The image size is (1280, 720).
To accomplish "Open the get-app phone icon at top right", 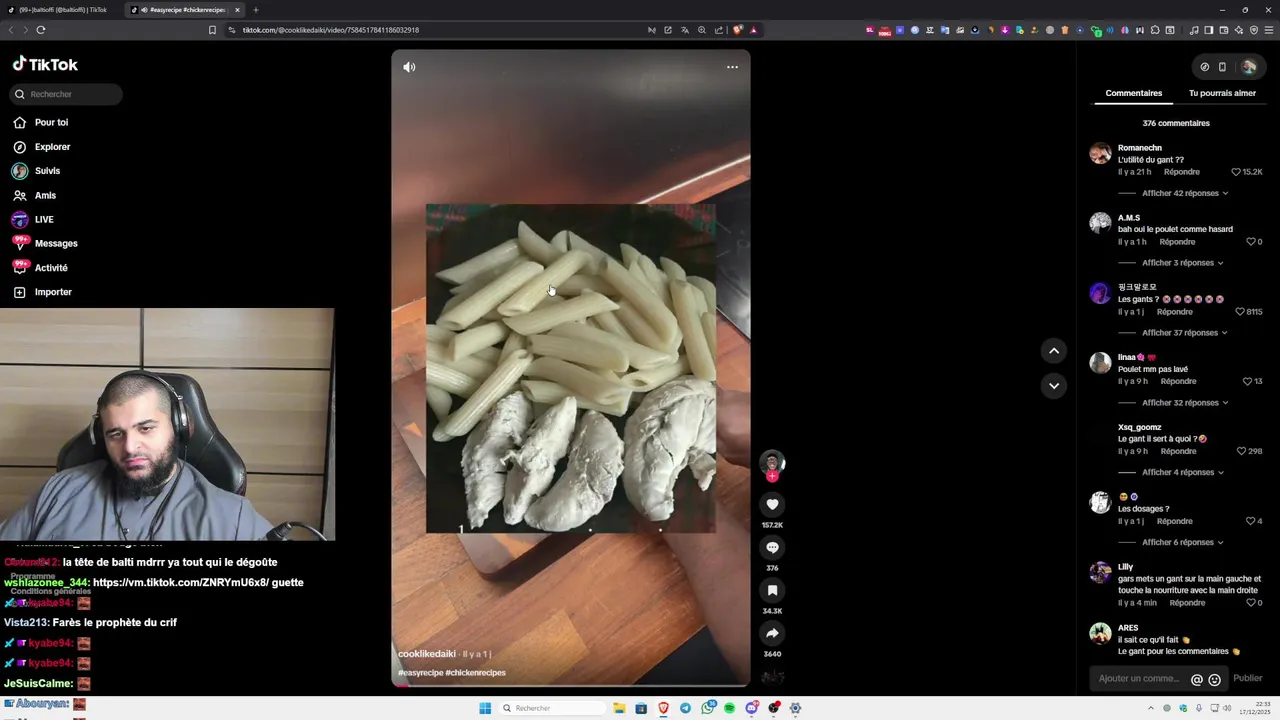I will 1222,67.
